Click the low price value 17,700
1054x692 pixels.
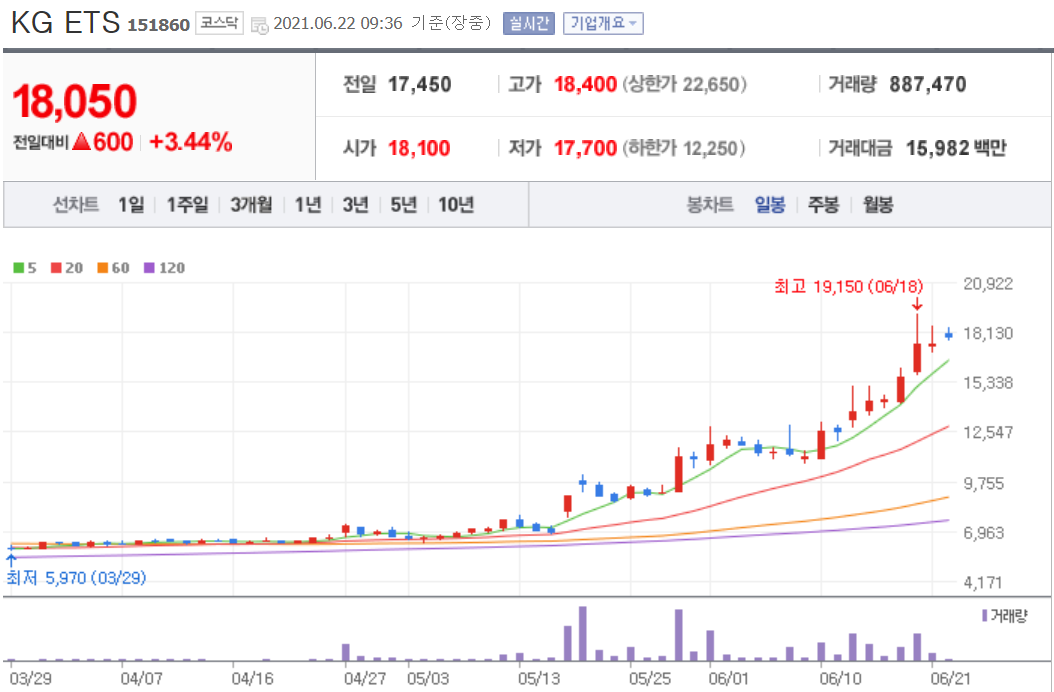(x=585, y=148)
